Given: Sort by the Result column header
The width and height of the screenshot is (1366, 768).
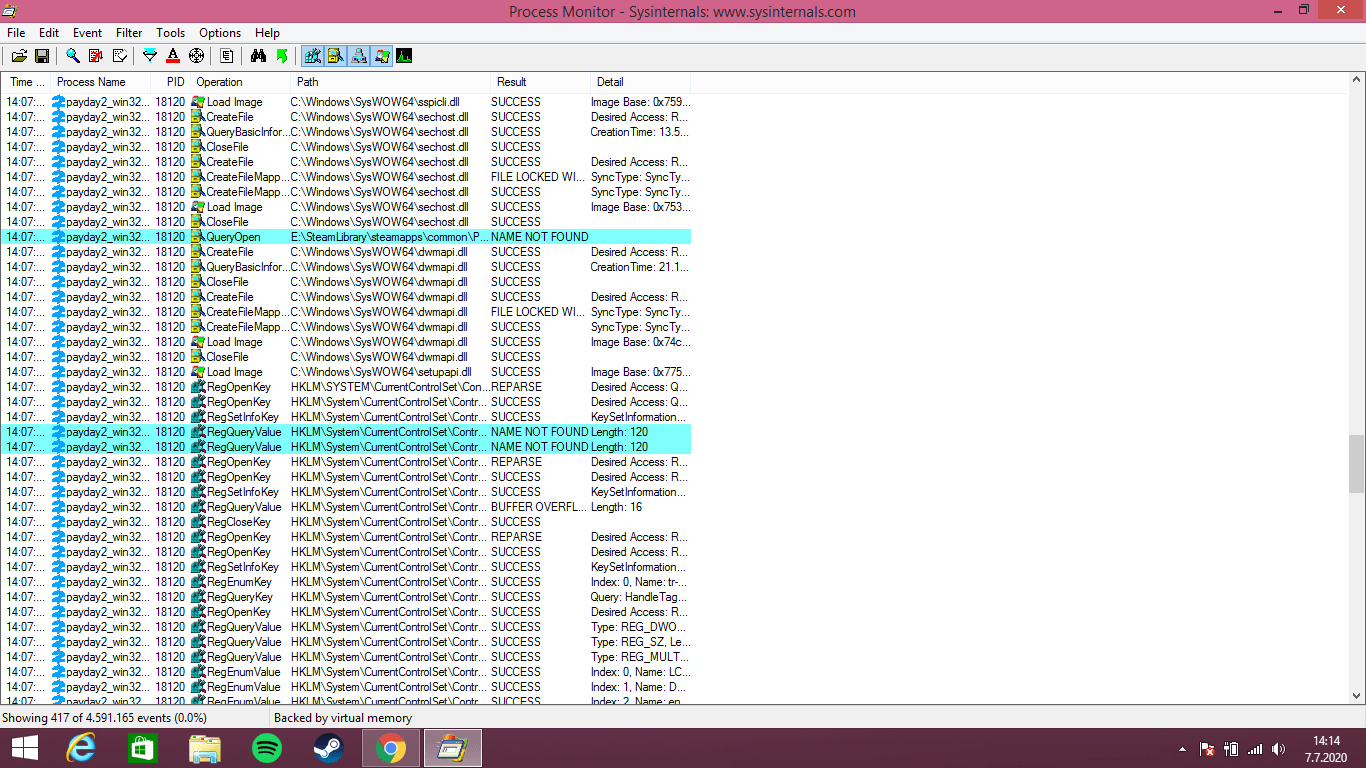Looking at the screenshot, I should [x=541, y=82].
